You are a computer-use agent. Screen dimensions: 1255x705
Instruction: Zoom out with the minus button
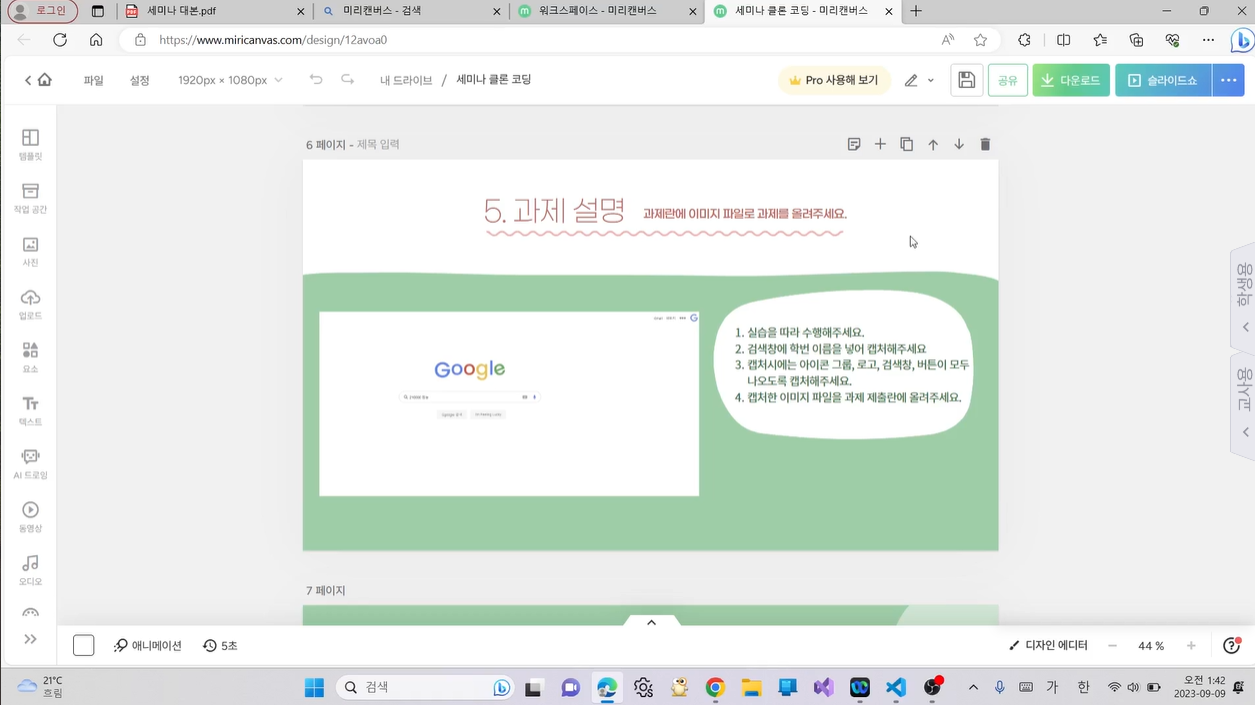(1112, 646)
